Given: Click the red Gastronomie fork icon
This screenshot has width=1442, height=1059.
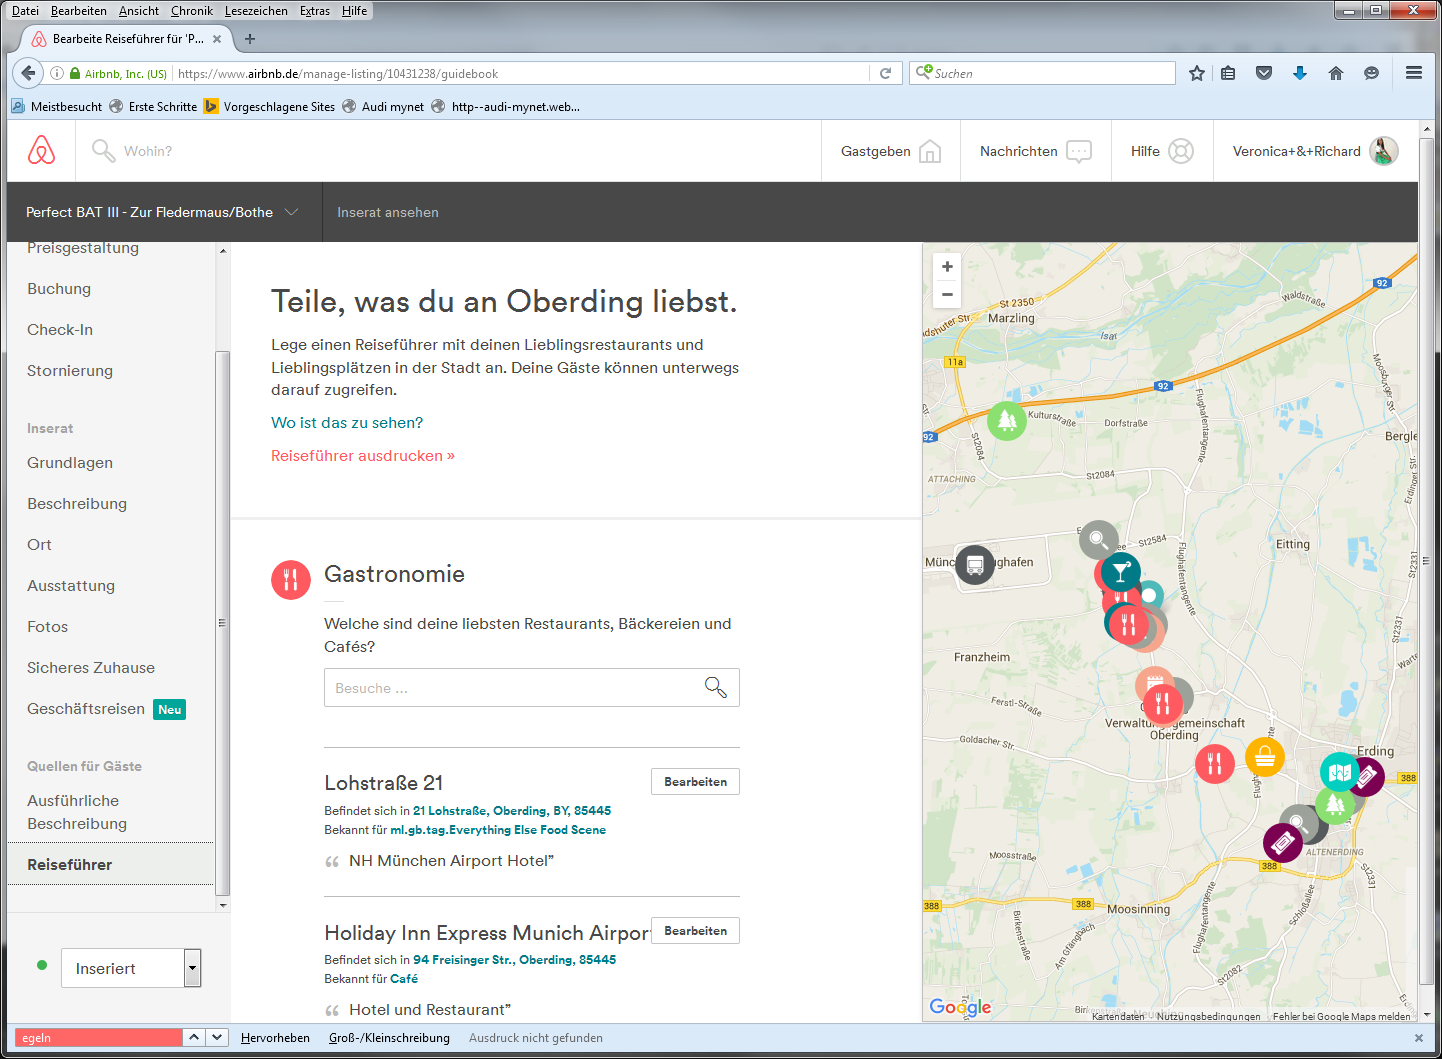Looking at the screenshot, I should point(291,580).
